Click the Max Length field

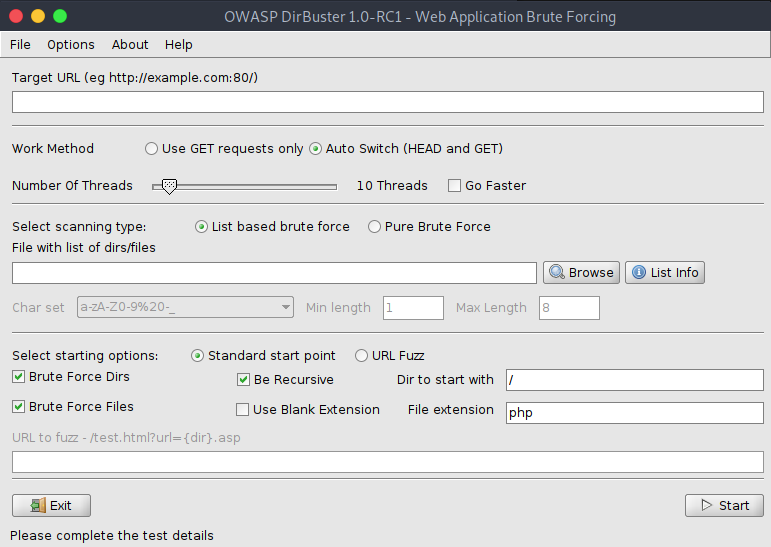click(x=569, y=308)
